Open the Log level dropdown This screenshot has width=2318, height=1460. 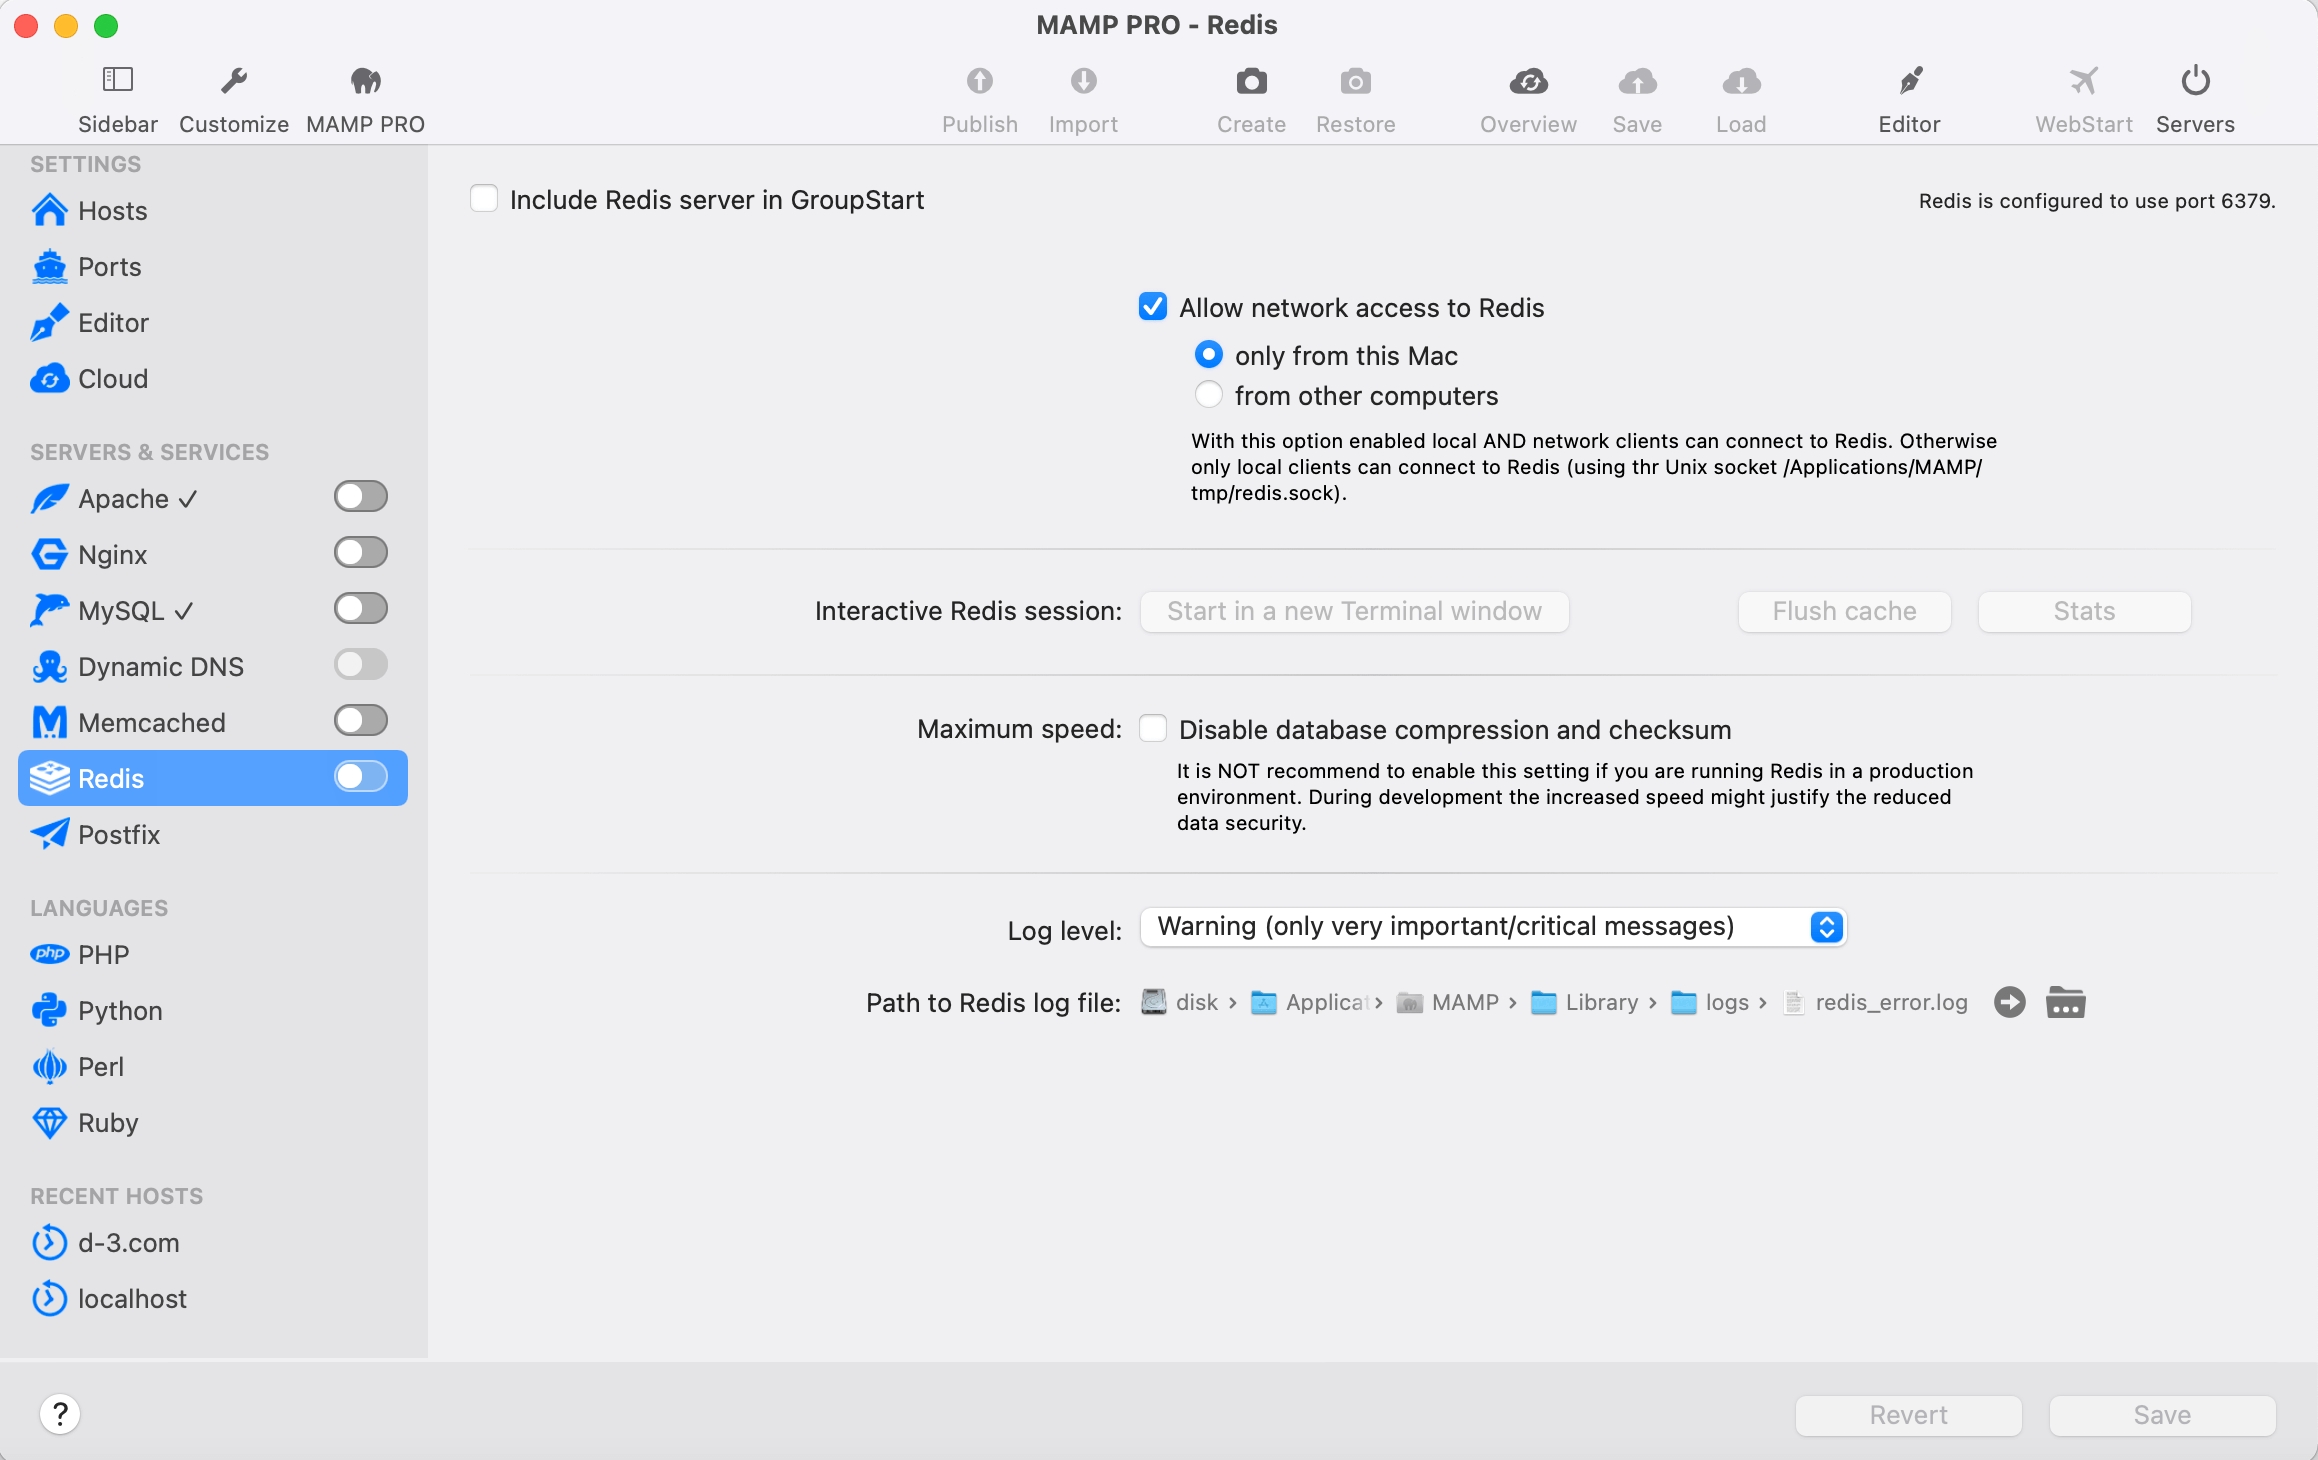click(x=1494, y=927)
